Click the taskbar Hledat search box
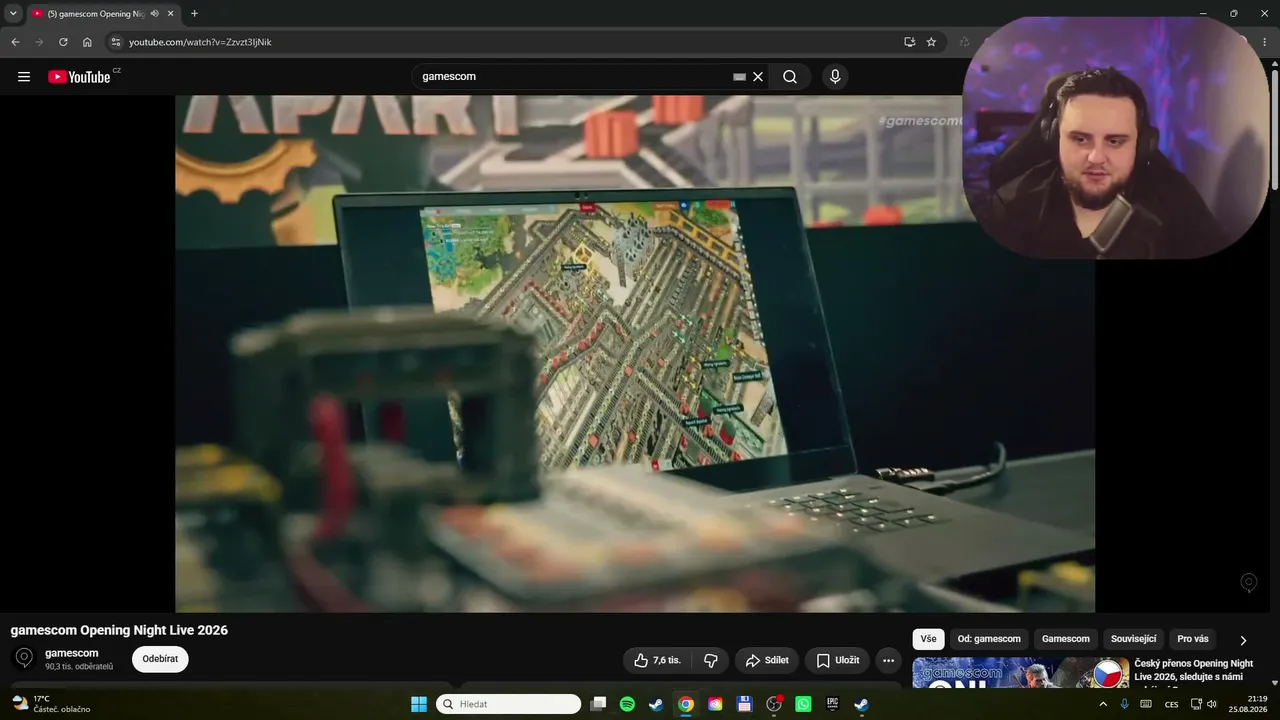This screenshot has height=720, width=1280. (508, 704)
